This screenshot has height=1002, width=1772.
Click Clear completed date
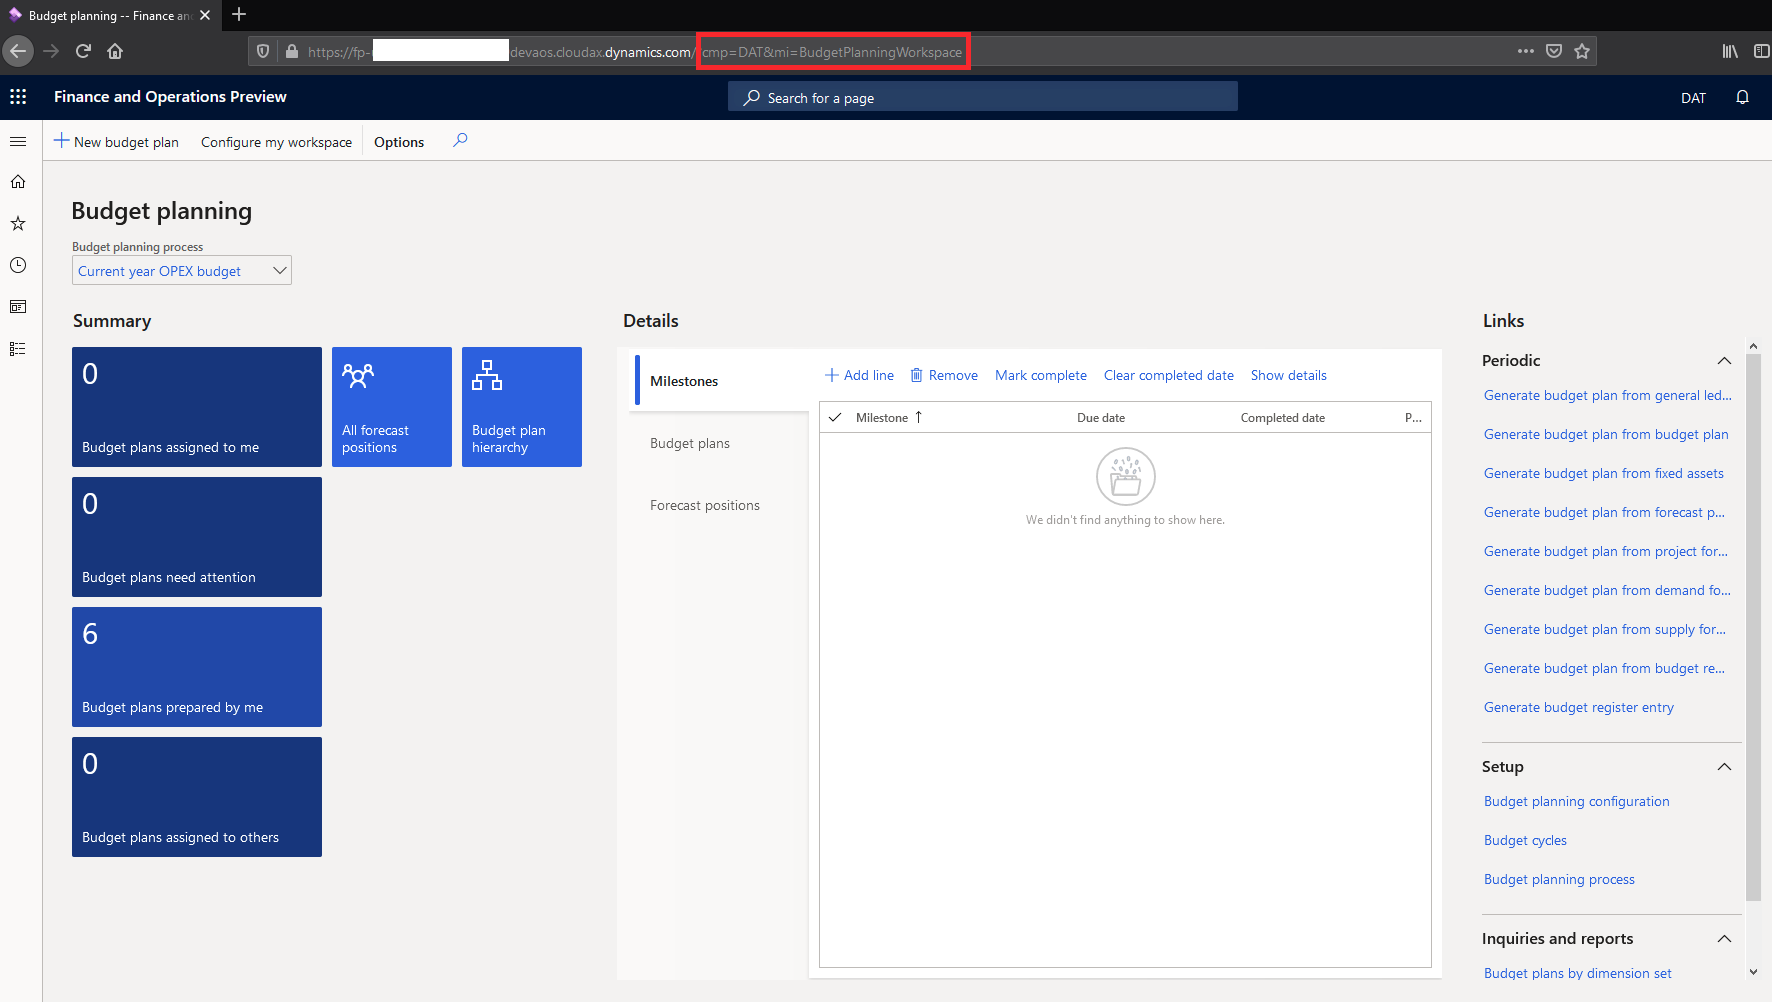(1169, 375)
